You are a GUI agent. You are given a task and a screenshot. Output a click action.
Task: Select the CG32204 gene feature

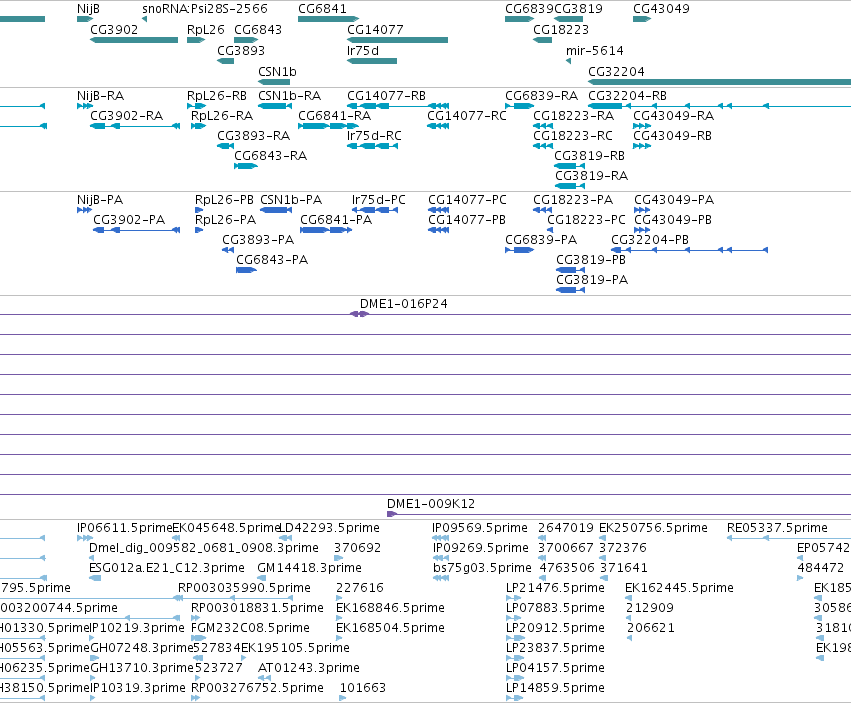tap(720, 82)
